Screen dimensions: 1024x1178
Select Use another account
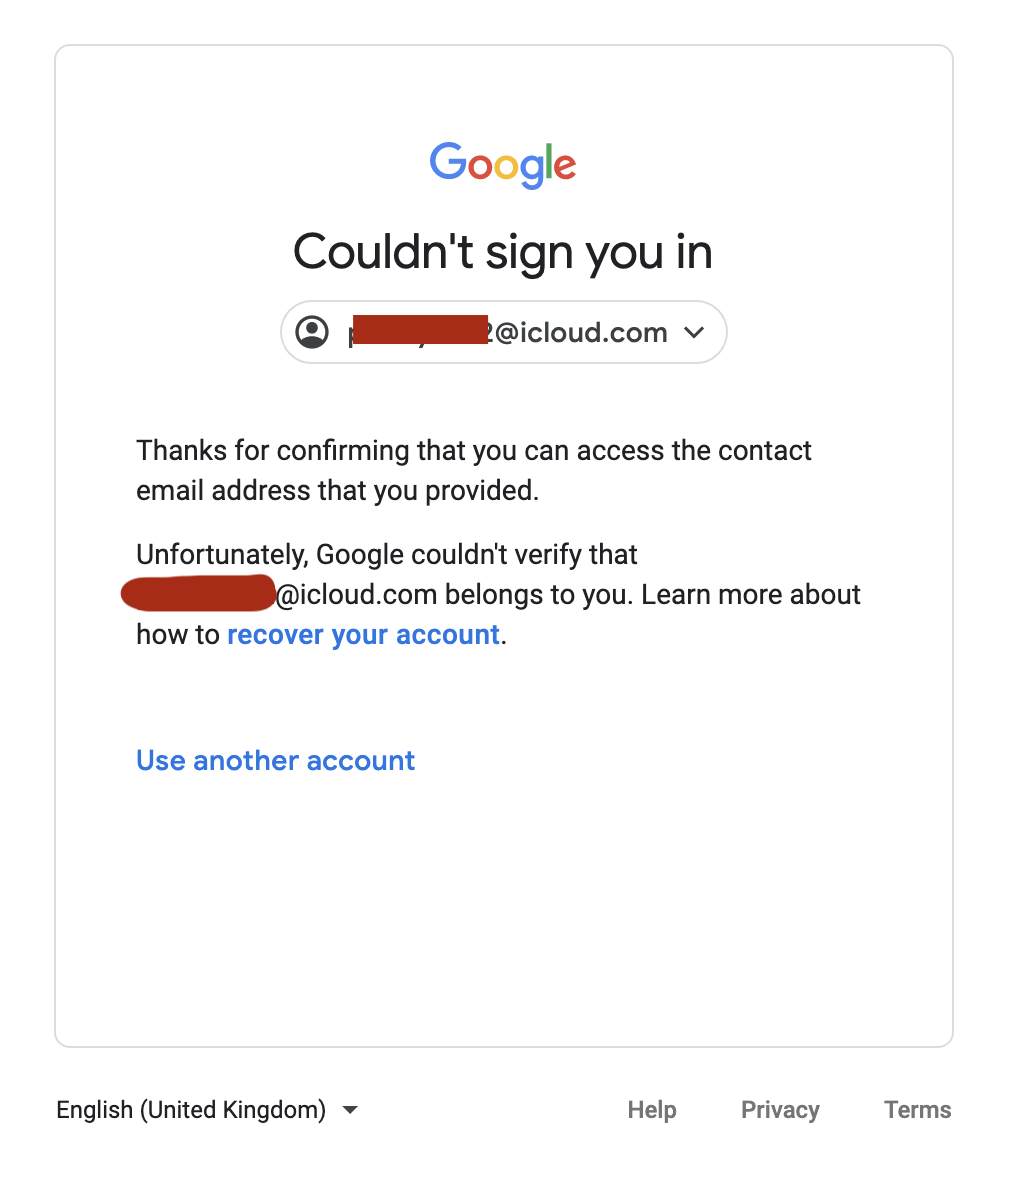coord(275,760)
